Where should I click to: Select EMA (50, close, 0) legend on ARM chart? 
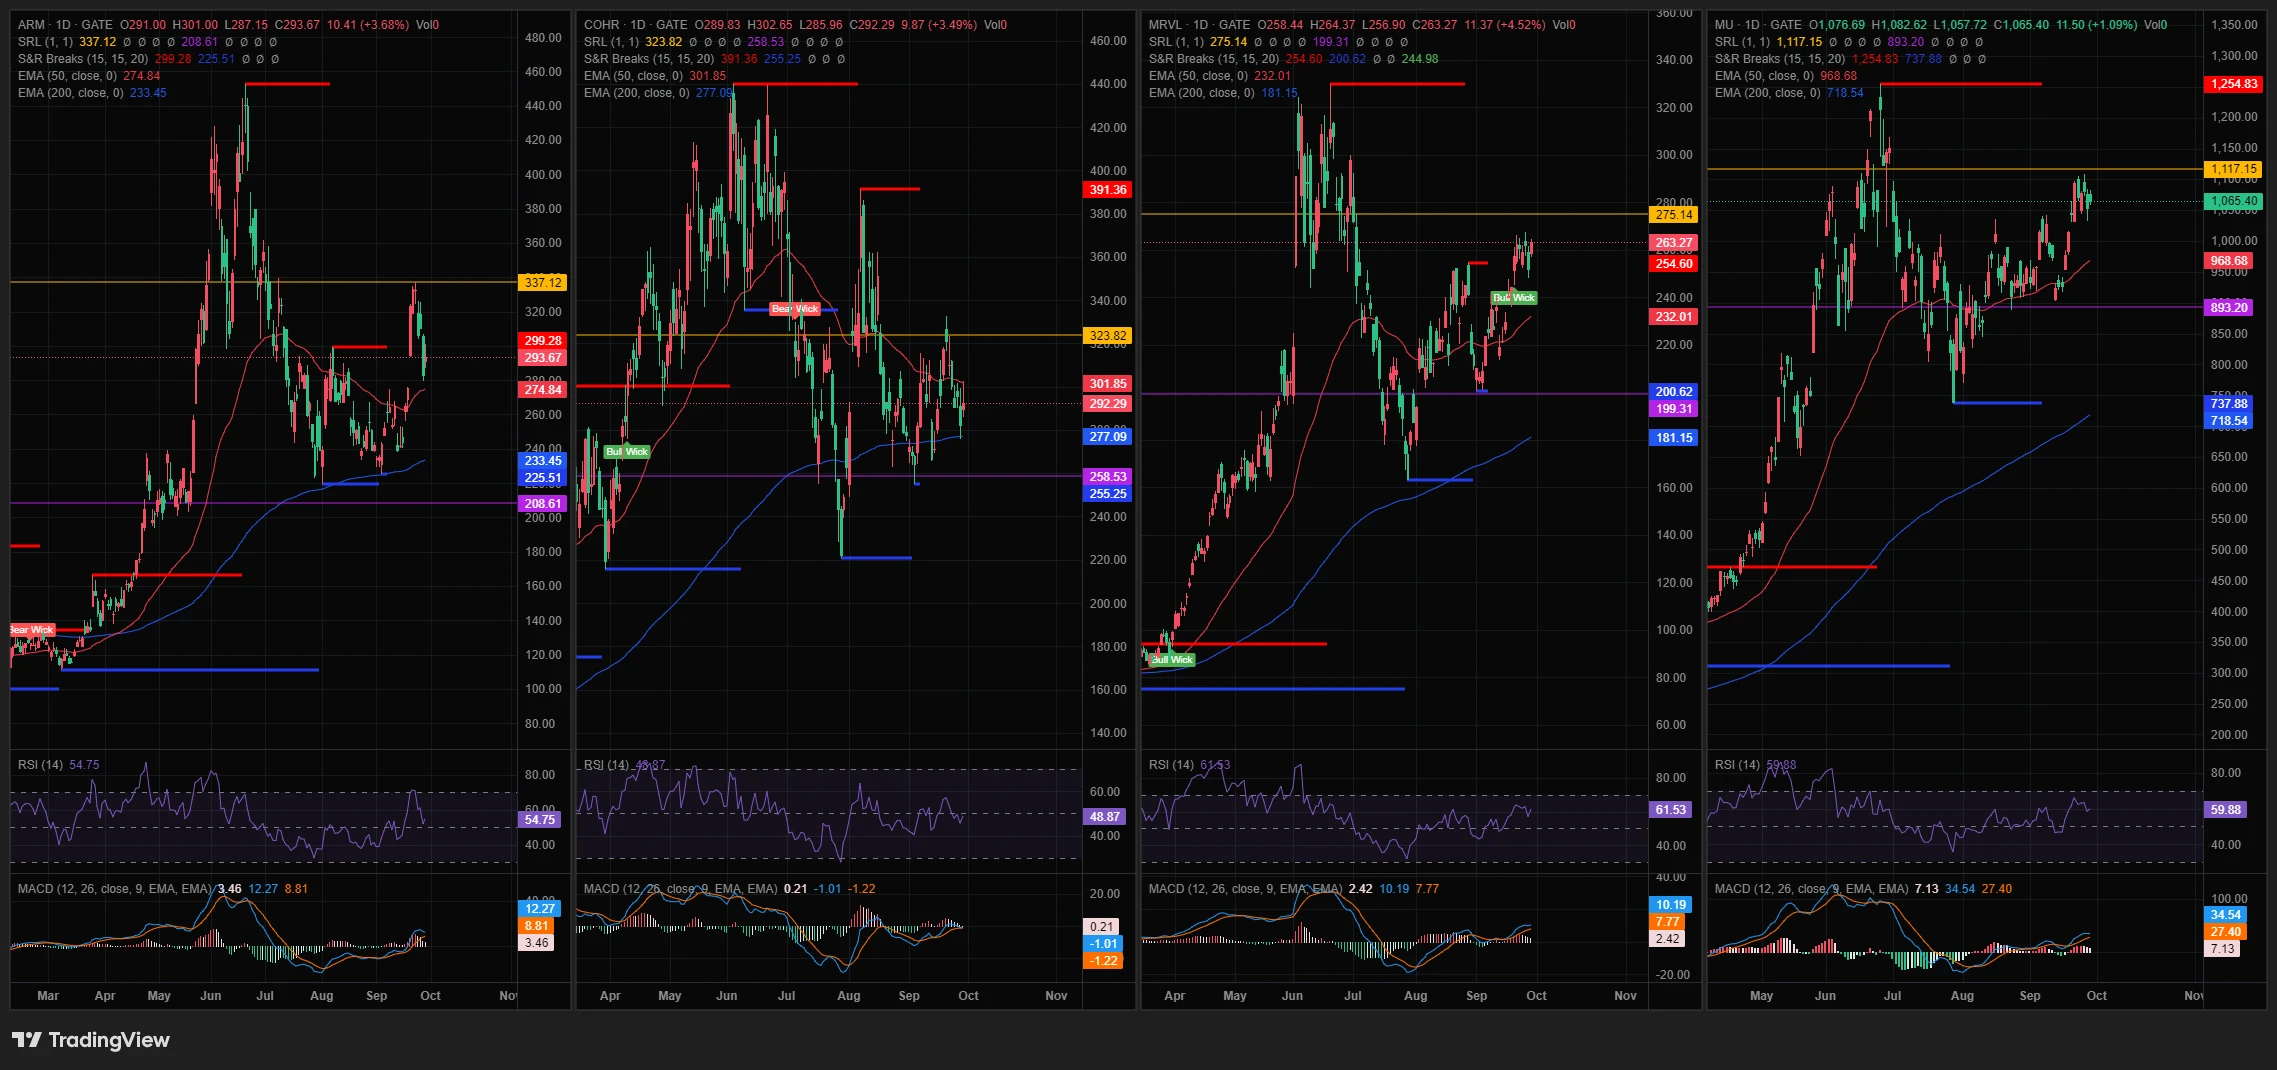click(67, 76)
